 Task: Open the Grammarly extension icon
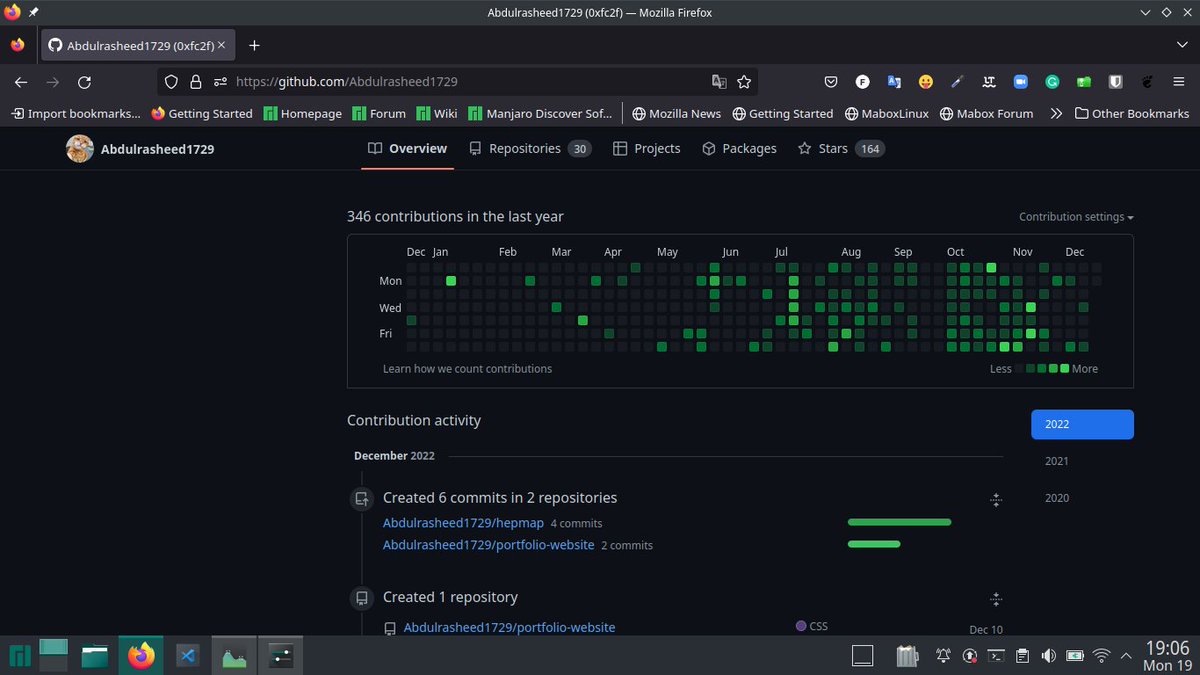[1053, 82]
